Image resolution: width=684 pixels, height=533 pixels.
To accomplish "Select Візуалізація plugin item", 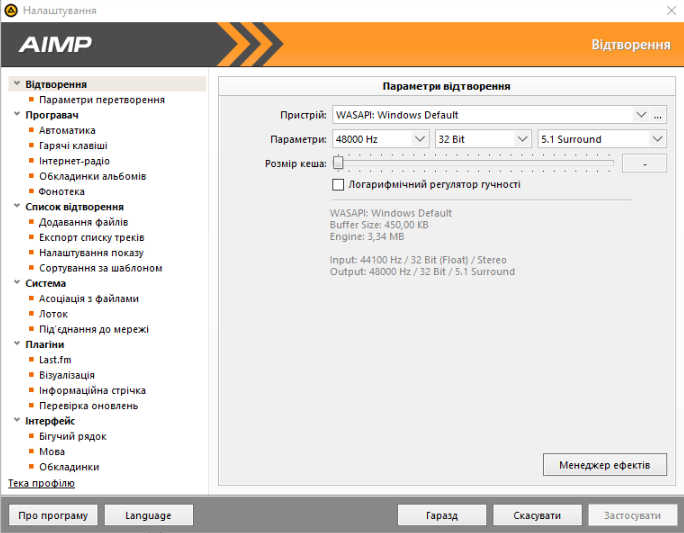I will [67, 375].
